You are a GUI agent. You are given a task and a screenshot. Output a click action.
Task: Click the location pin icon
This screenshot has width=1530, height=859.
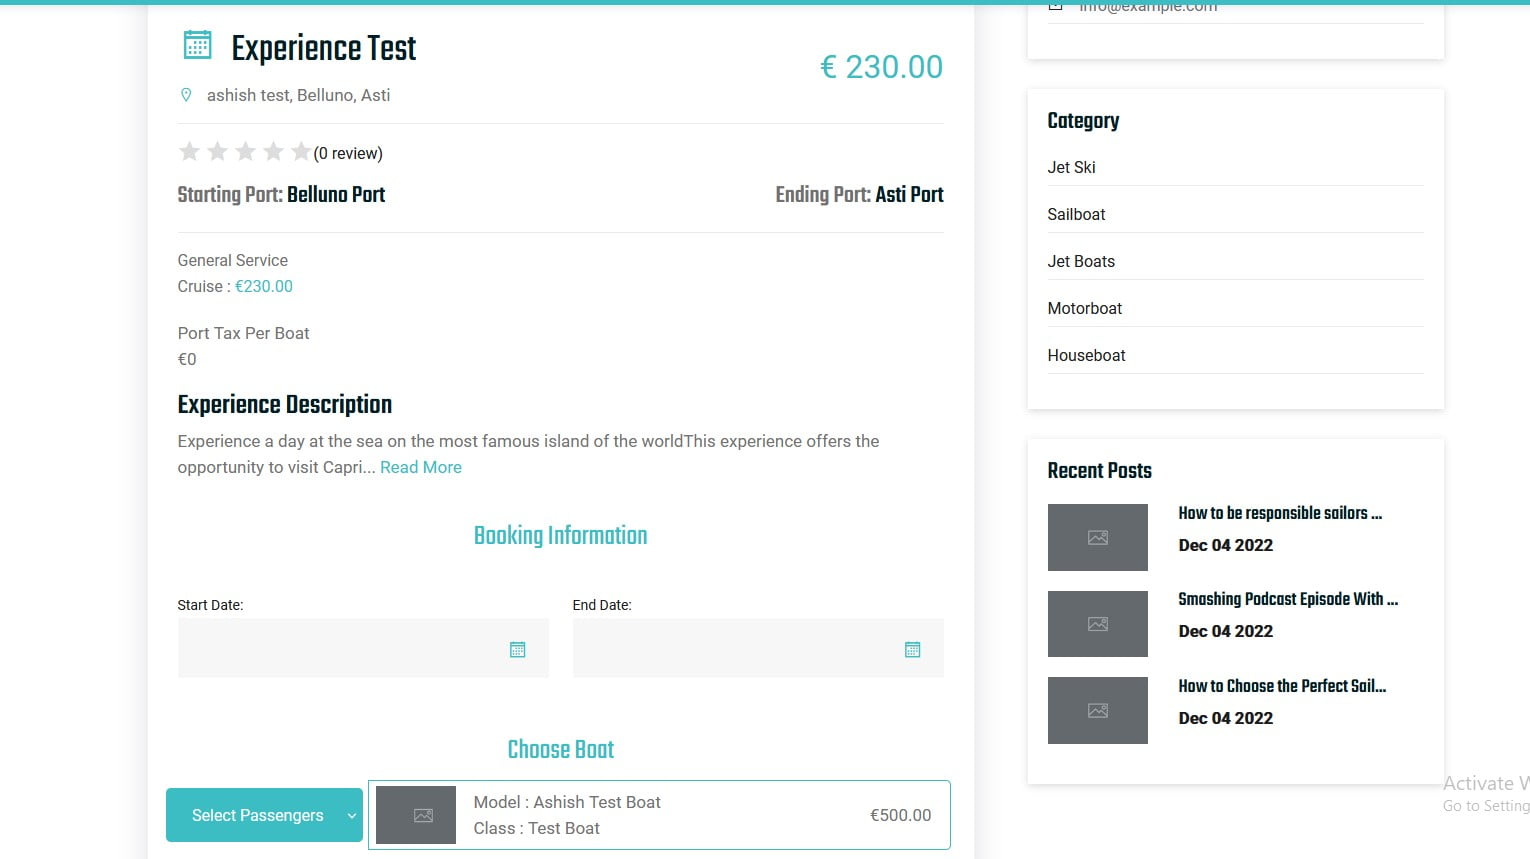tap(186, 95)
